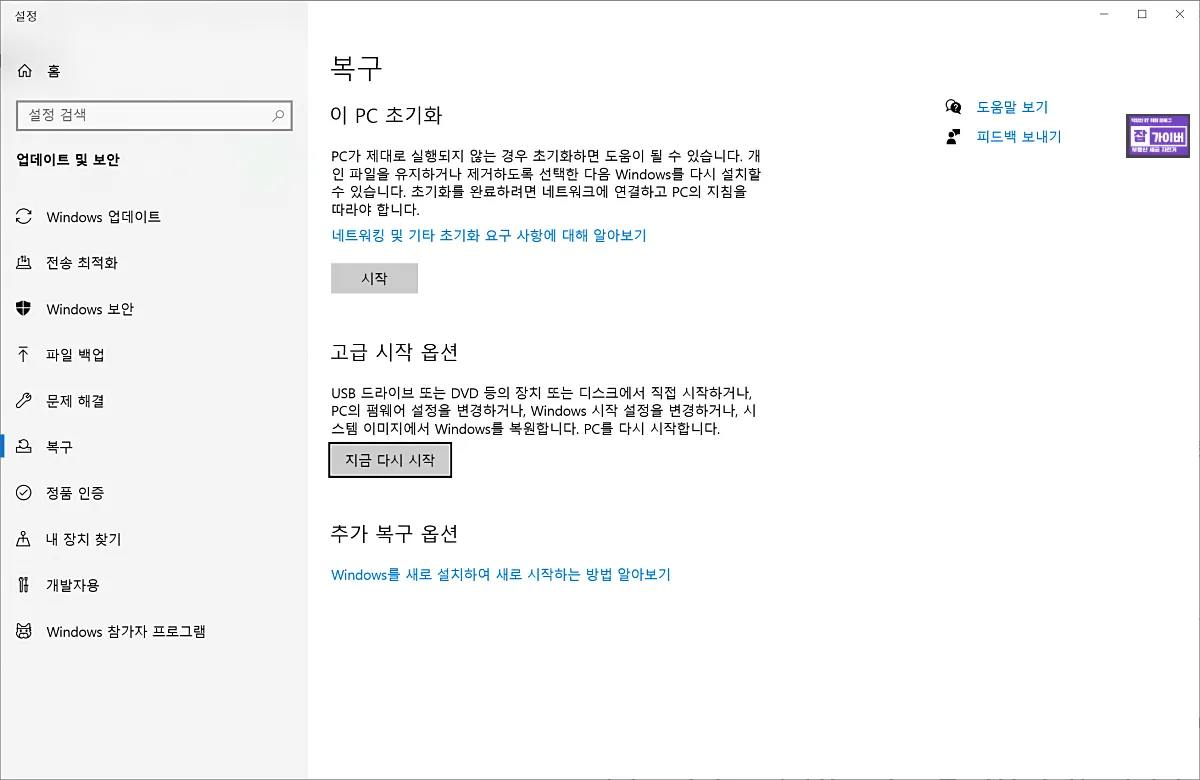Click the 문제 해결 wrench icon
This screenshot has width=1200, height=780.
tap(25, 401)
